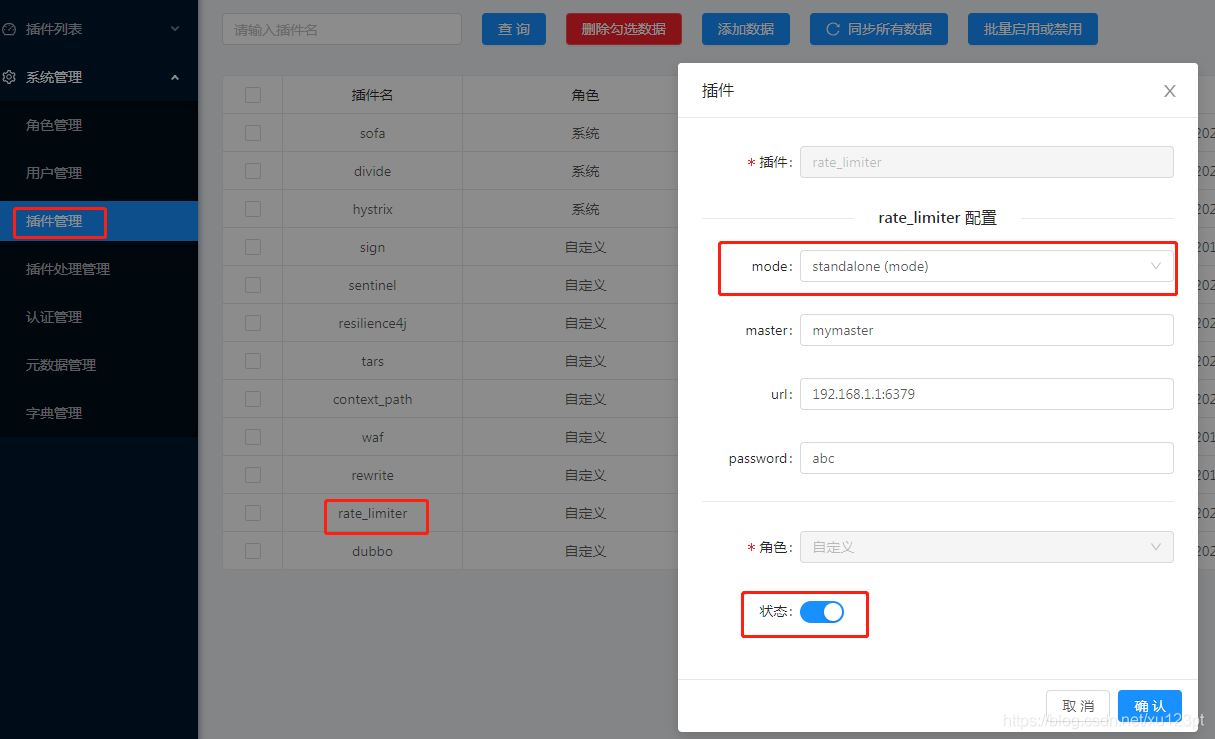This screenshot has width=1215, height=739.
Task: Expand the 插件列表 menu chevron
Action: pos(175,29)
